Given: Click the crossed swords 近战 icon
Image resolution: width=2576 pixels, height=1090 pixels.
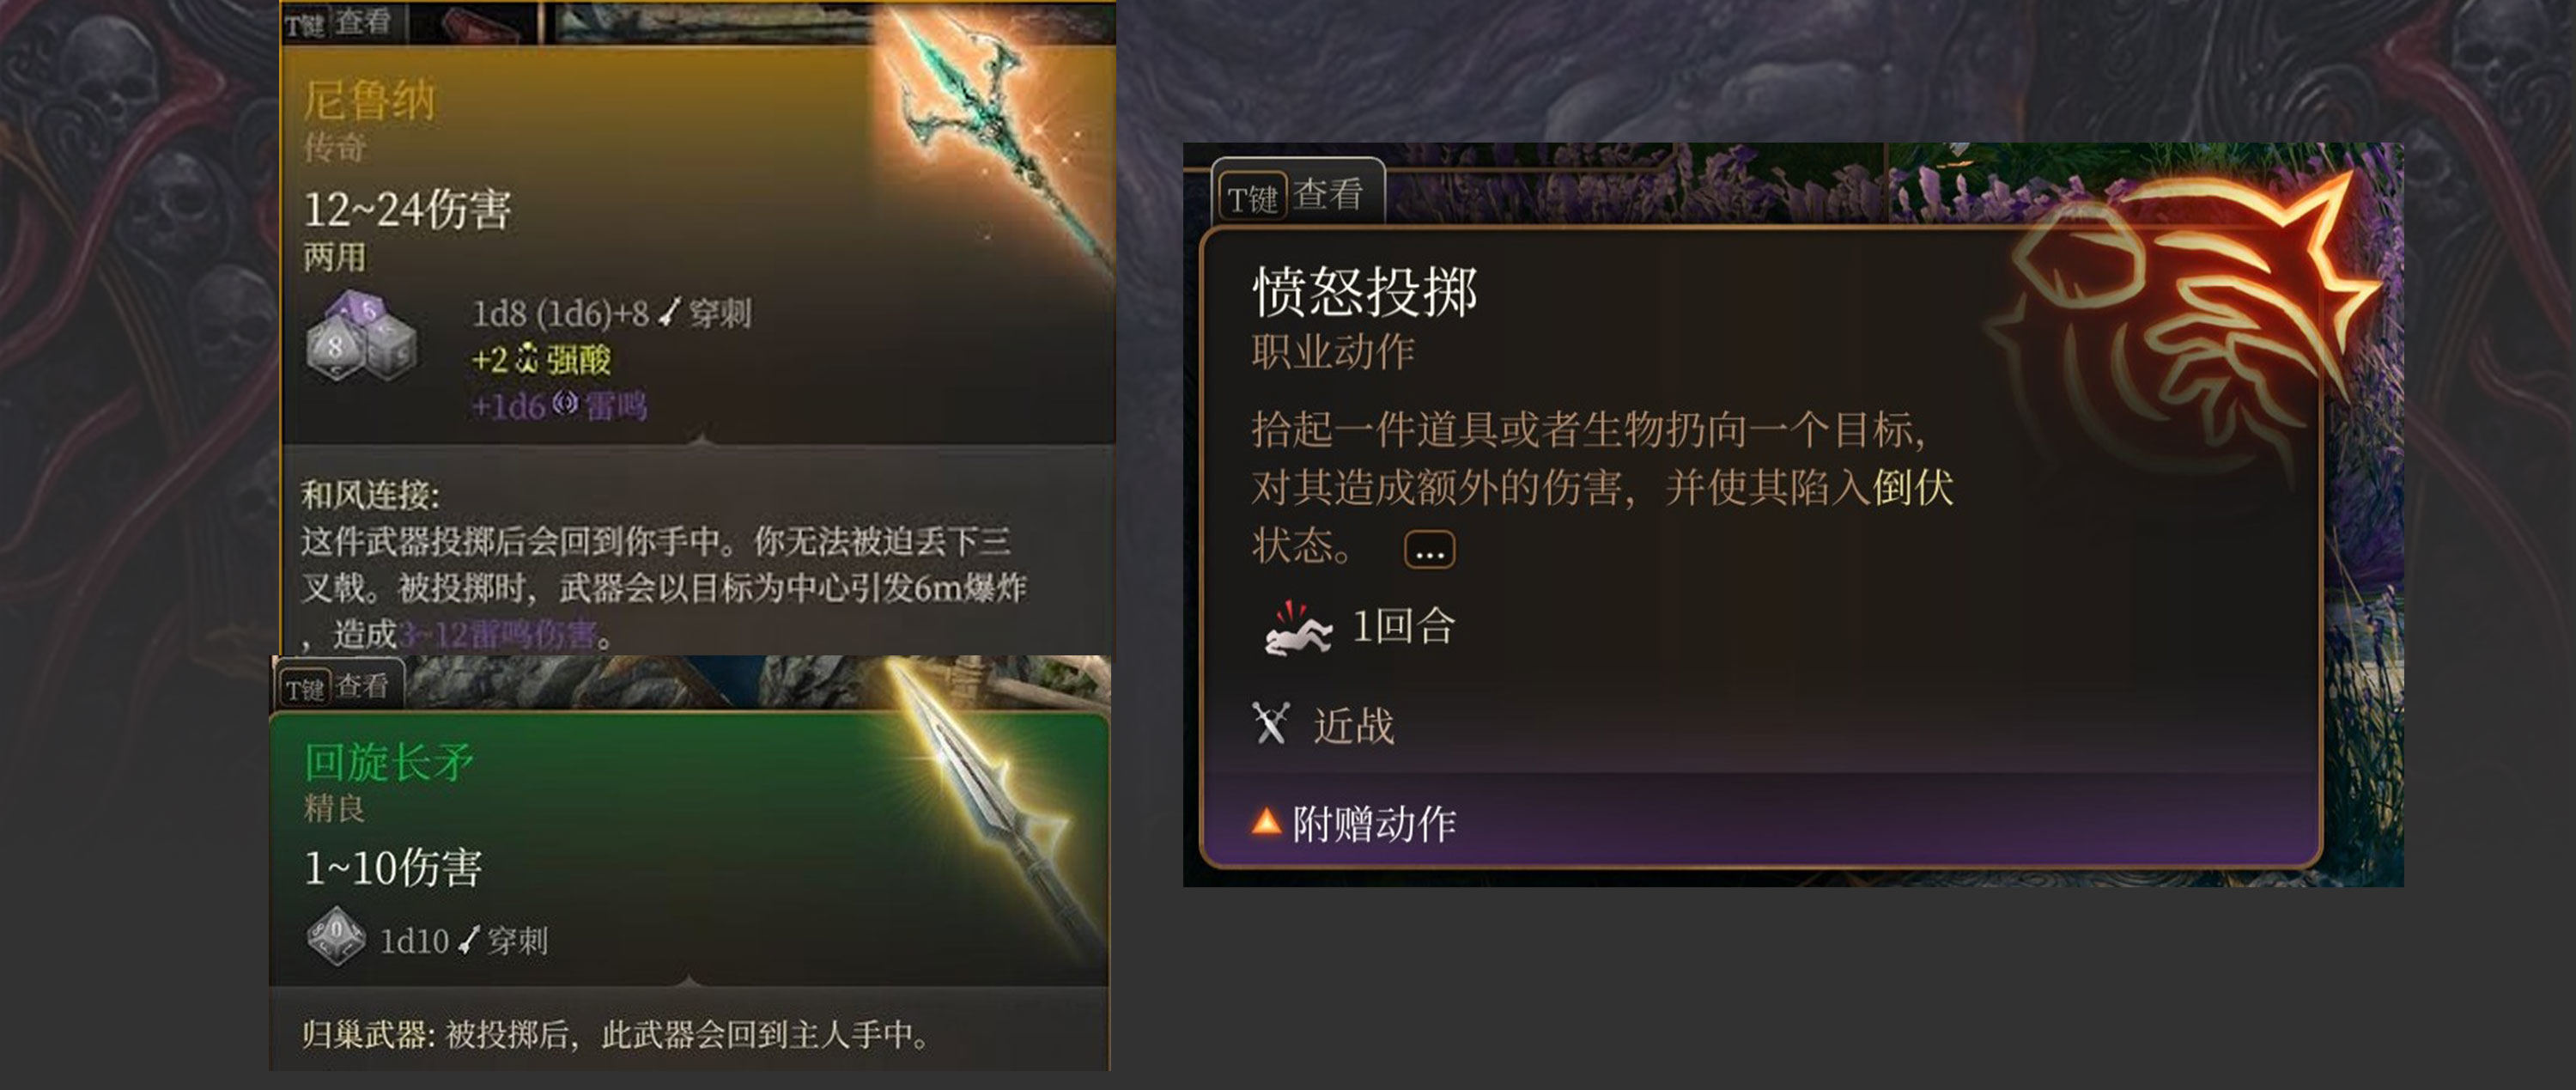Looking at the screenshot, I should (1271, 723).
